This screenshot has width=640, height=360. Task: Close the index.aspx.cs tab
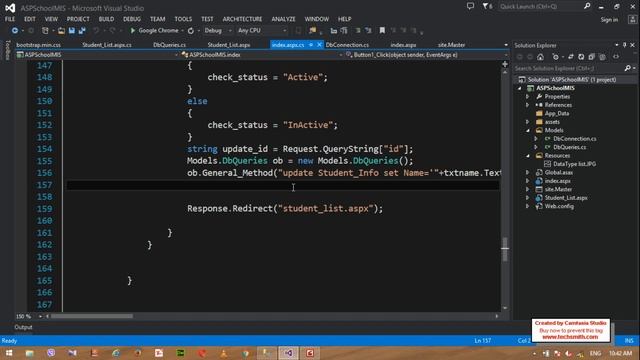[x=319, y=45]
